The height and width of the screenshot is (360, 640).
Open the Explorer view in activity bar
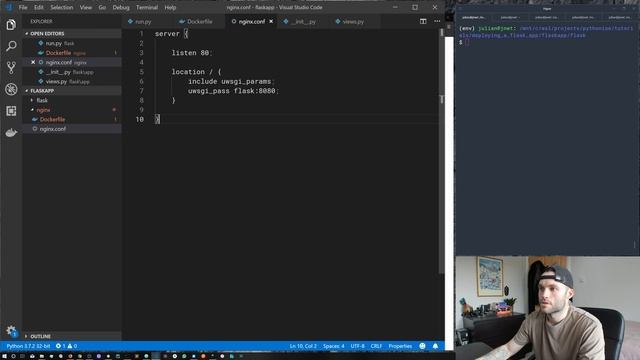click(11, 24)
